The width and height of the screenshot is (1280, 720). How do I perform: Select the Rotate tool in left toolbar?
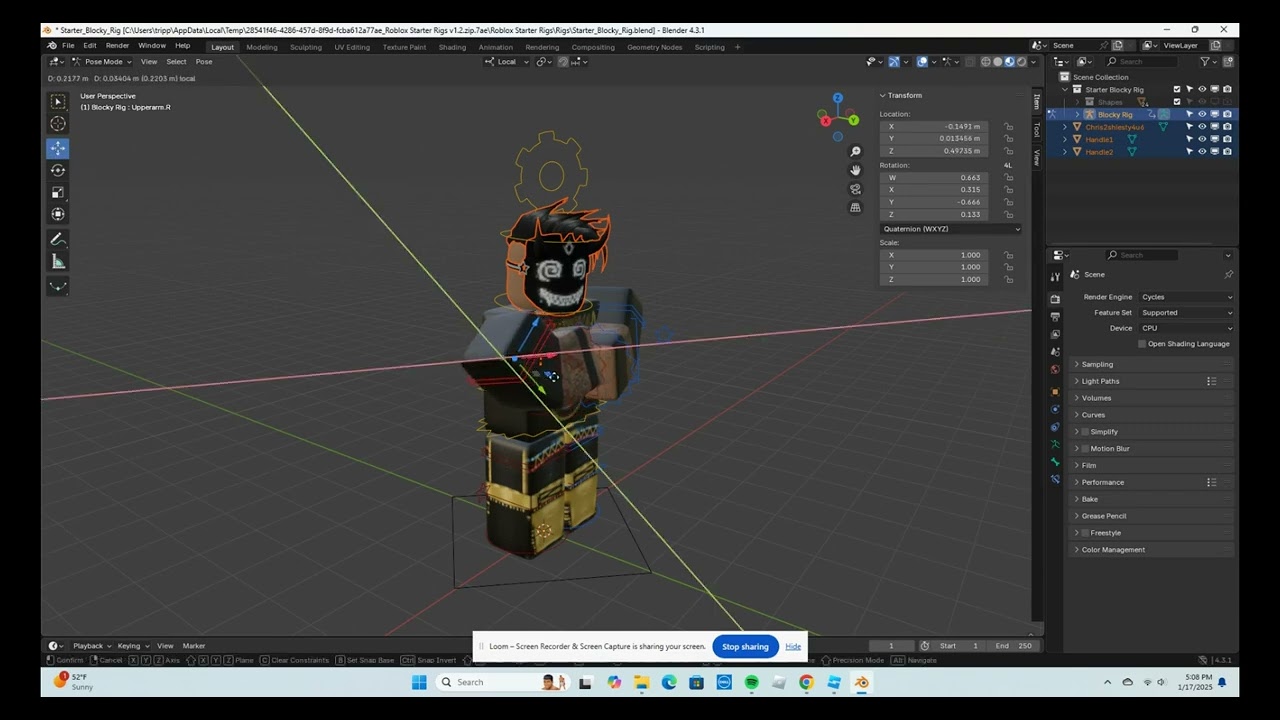[58, 170]
